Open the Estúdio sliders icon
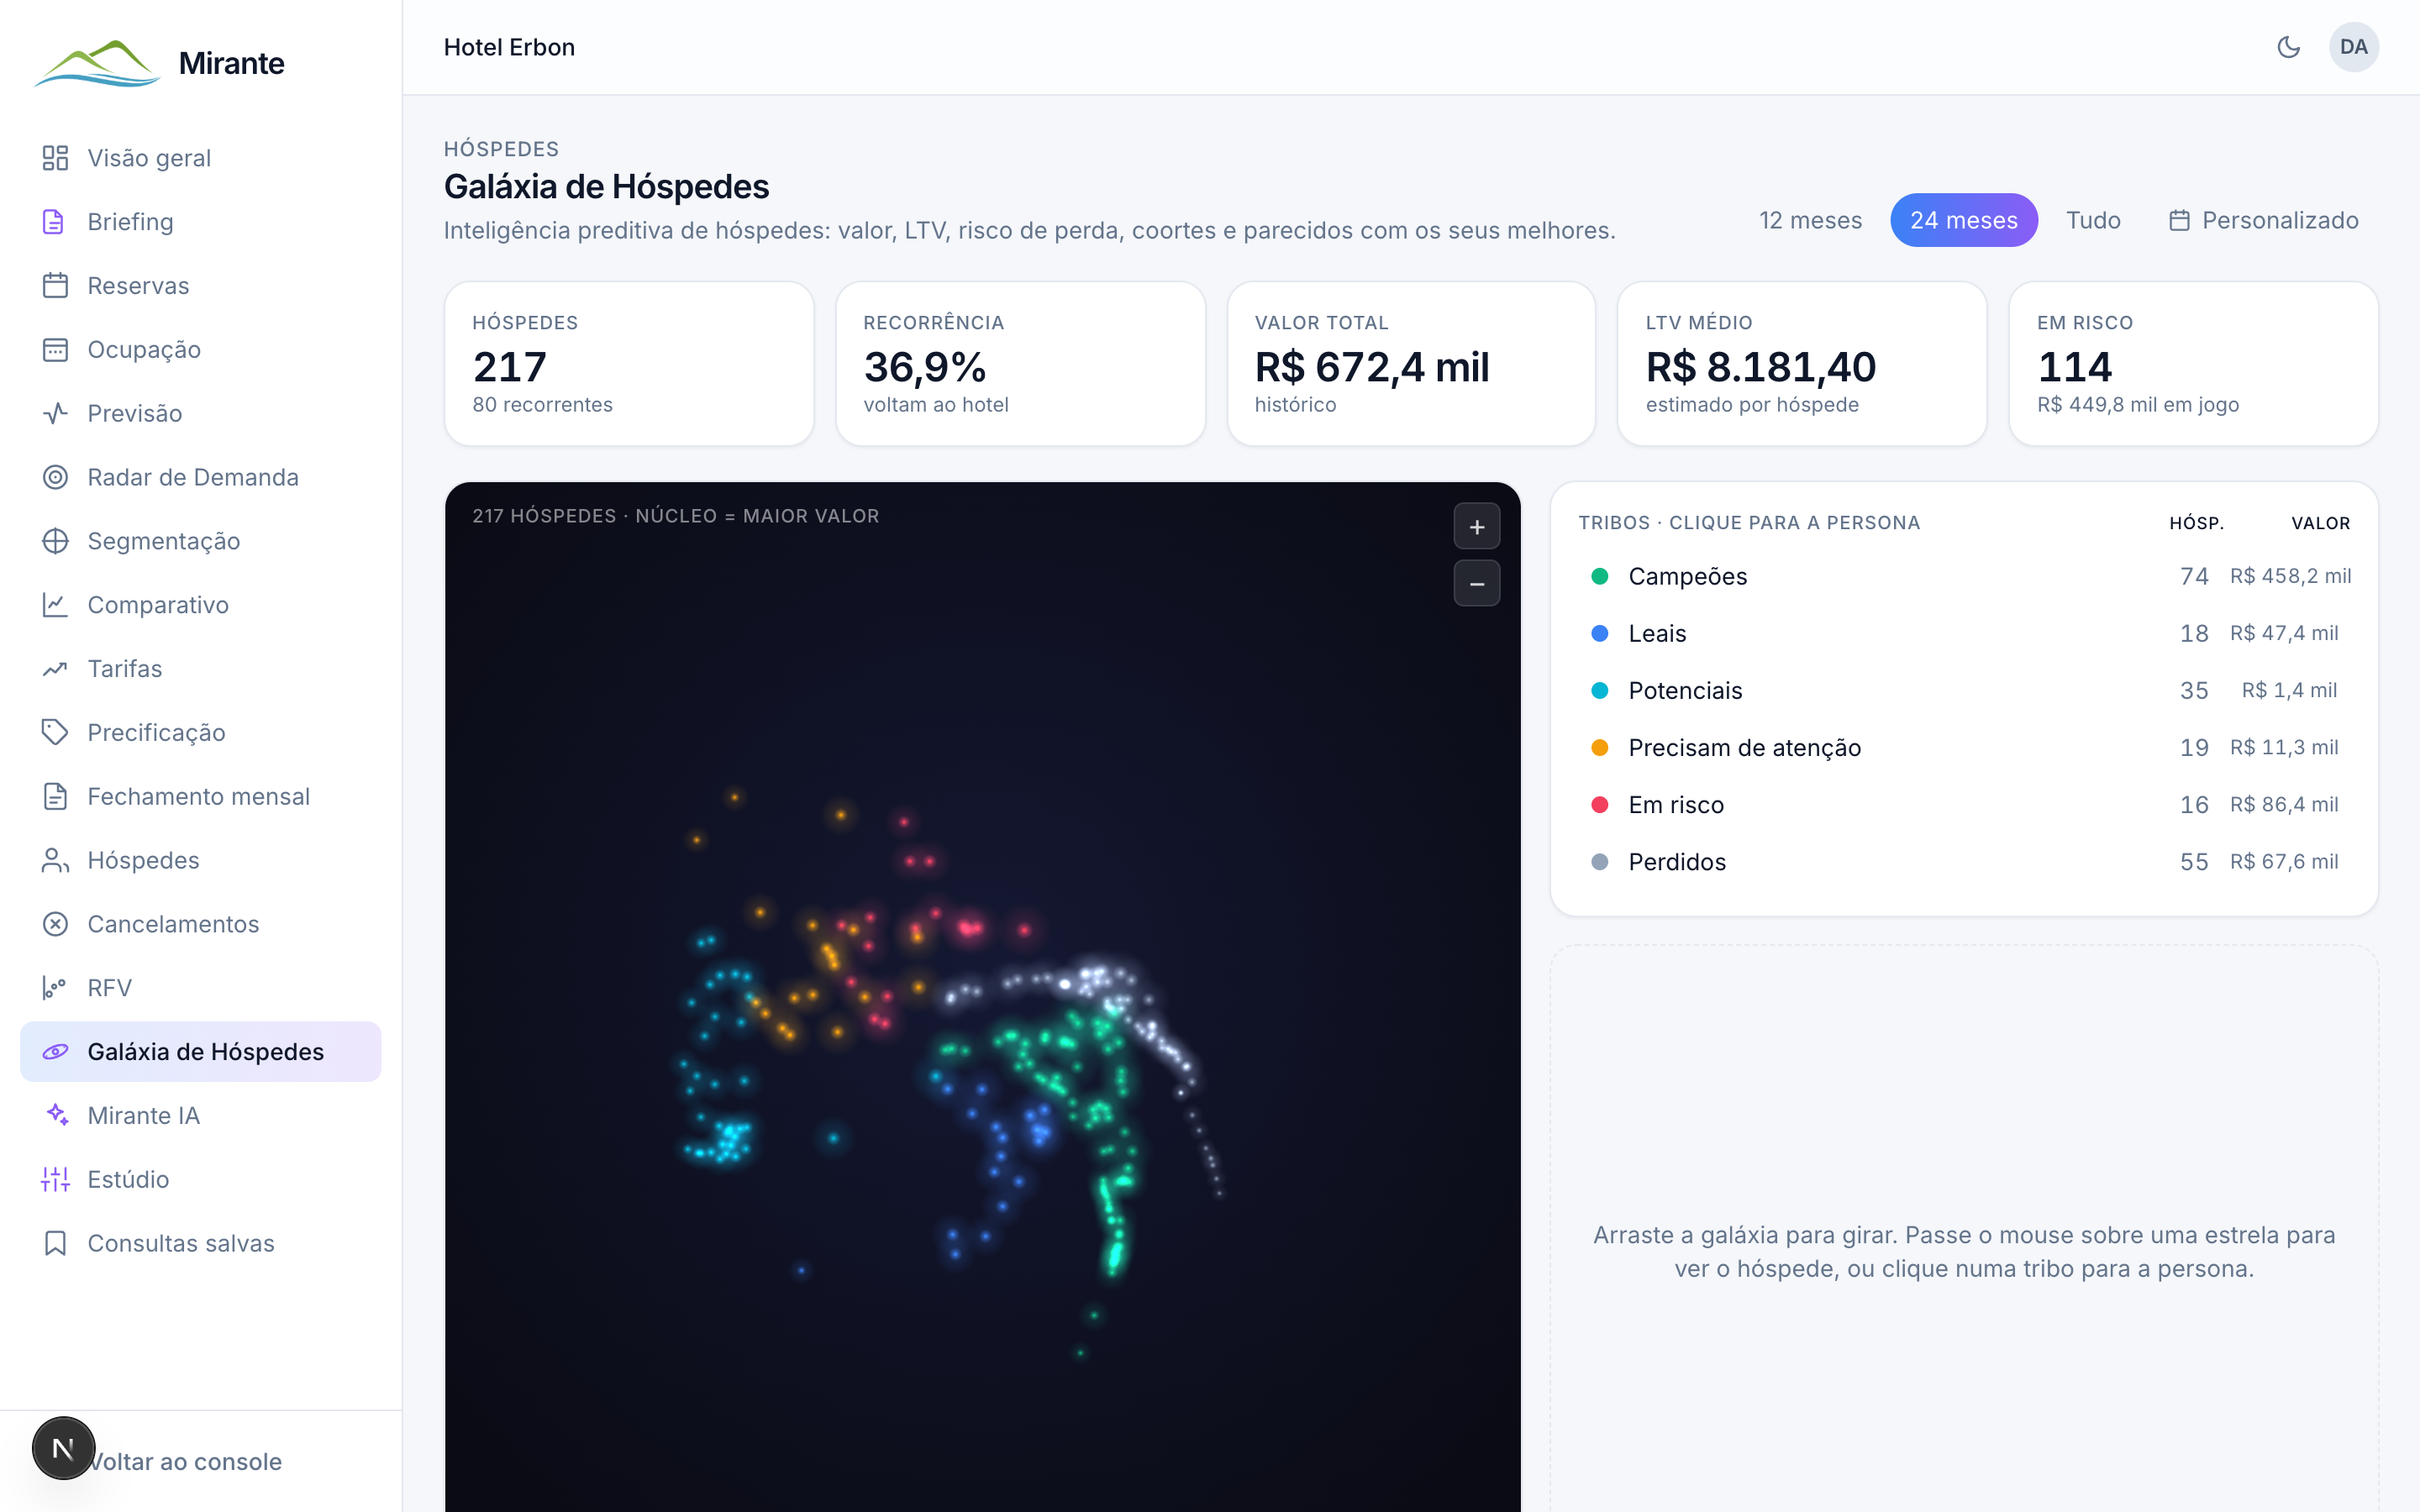Viewport: 2420px width, 1512px height. pos(55,1179)
